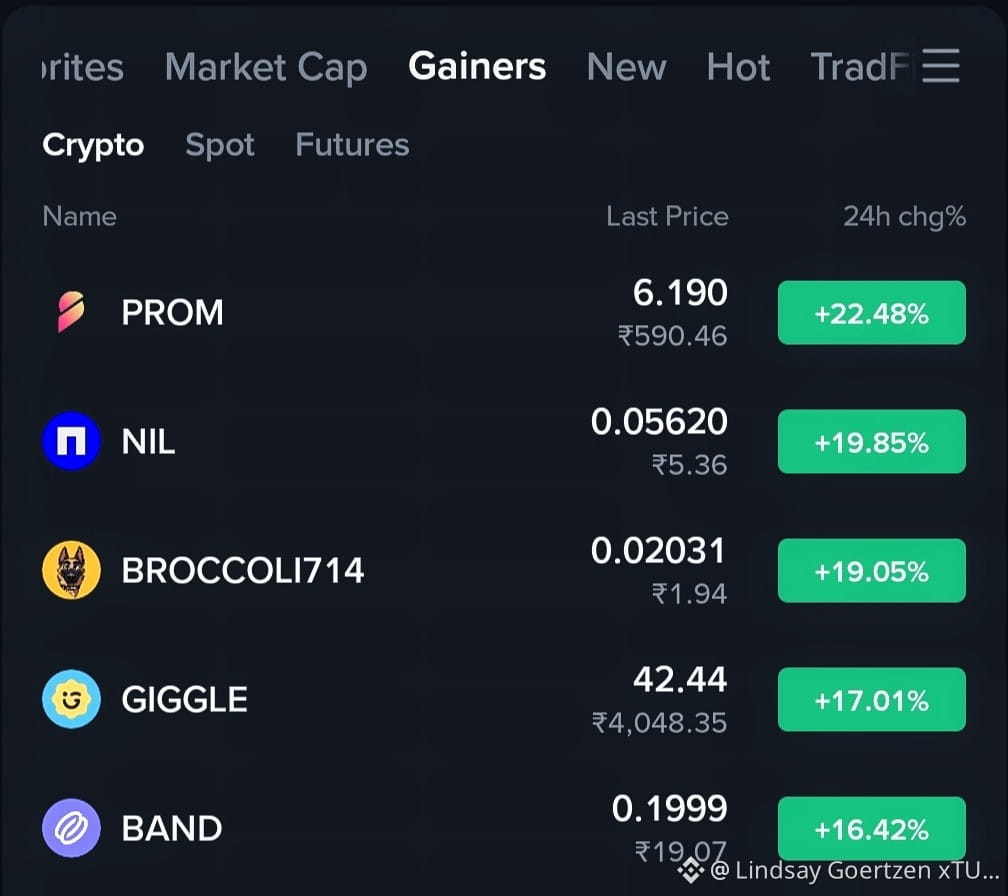Image resolution: width=1008 pixels, height=896 pixels.
Task: Select the Crypto sub-tab
Action: coord(93,146)
